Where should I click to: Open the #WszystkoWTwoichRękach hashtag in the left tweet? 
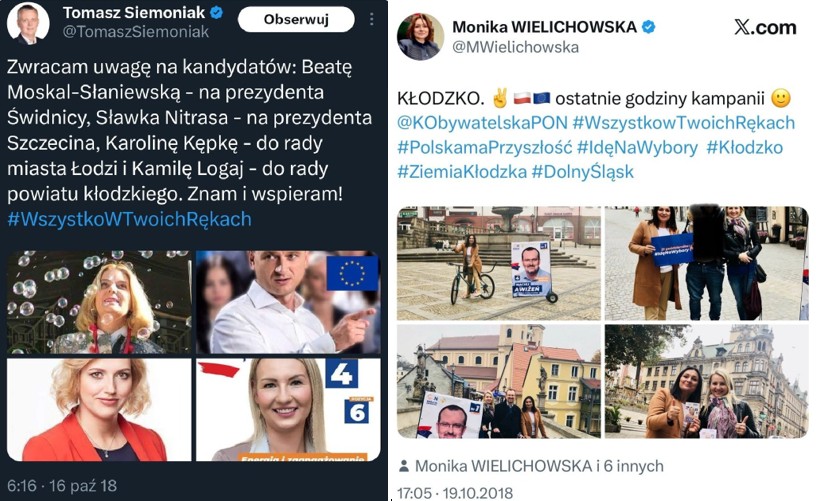pyautogui.click(x=130, y=219)
